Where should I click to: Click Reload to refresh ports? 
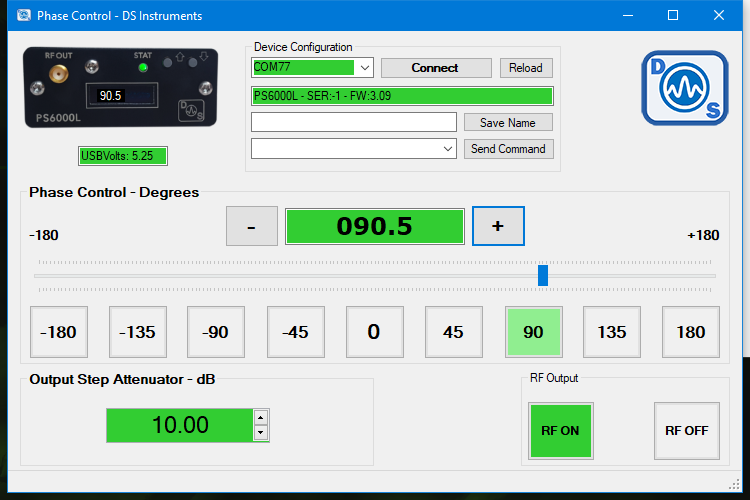526,68
